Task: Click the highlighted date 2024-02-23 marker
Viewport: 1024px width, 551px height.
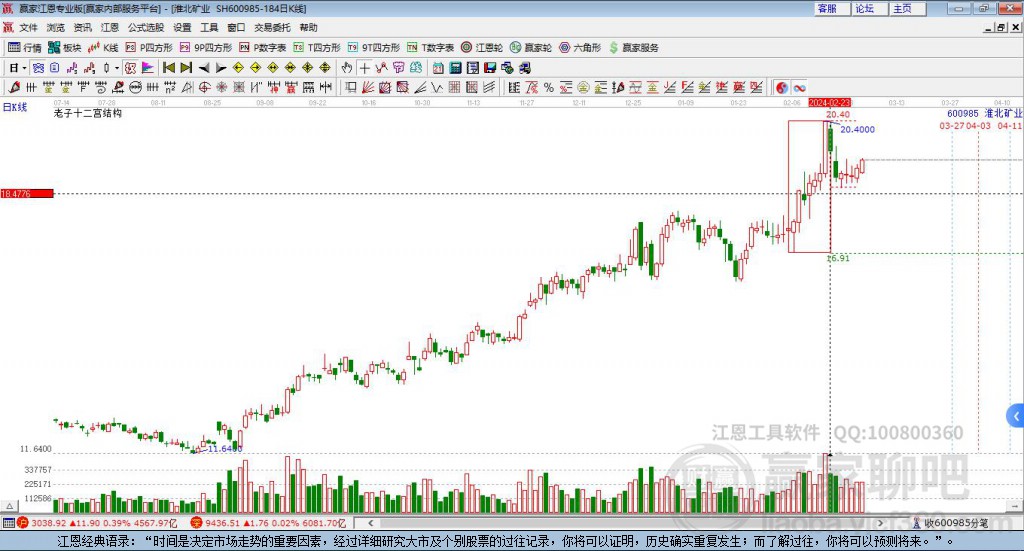Action: point(829,102)
